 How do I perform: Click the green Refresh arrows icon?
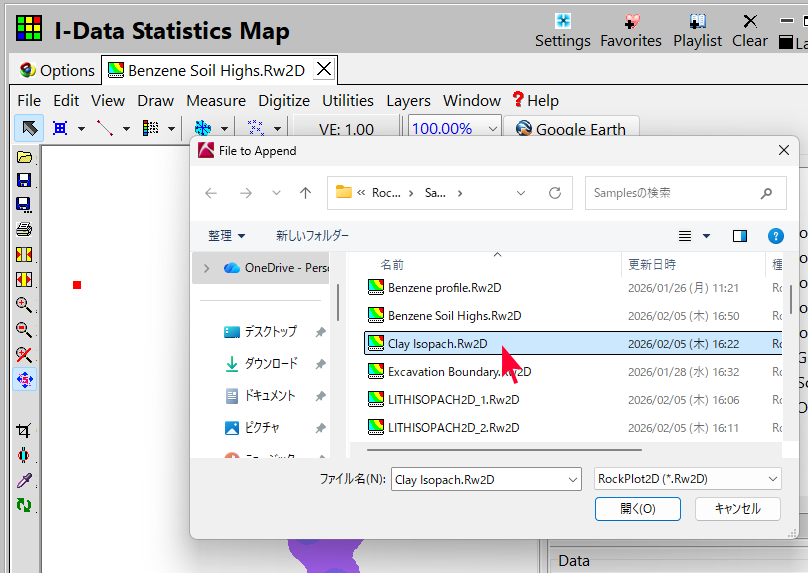click(24, 505)
